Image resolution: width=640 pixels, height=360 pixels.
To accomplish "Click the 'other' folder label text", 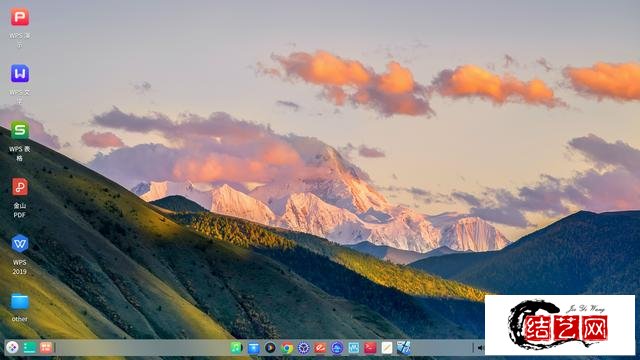I will [20, 319].
